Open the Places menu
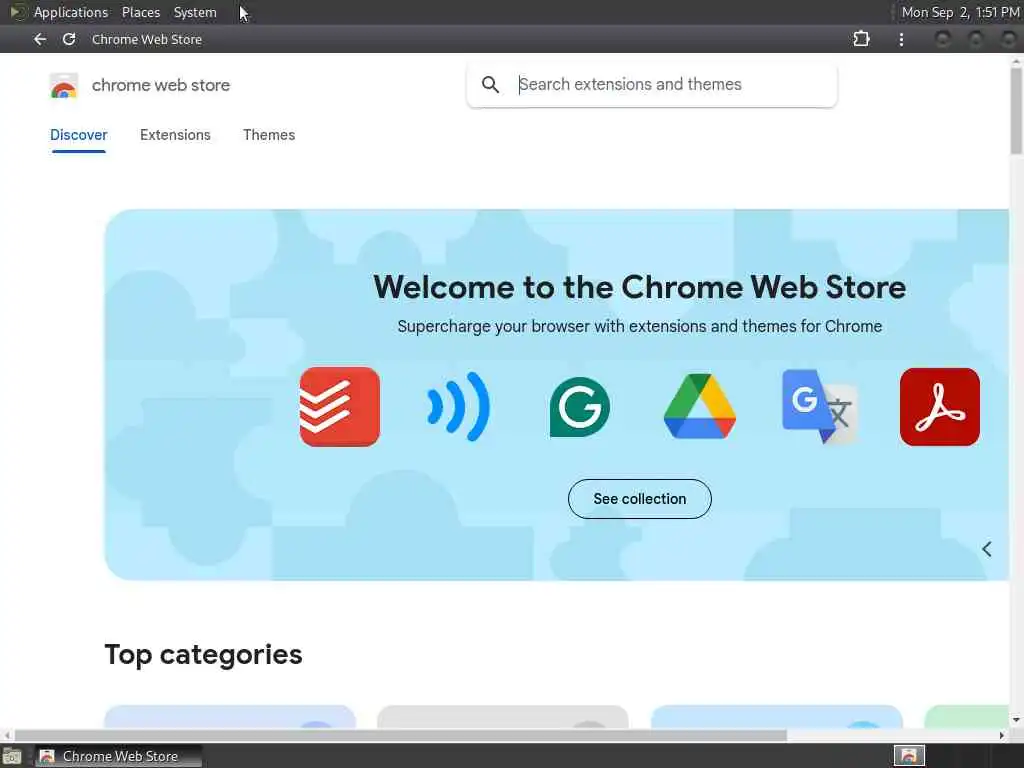Screen dimensions: 1024x768 (141, 12)
